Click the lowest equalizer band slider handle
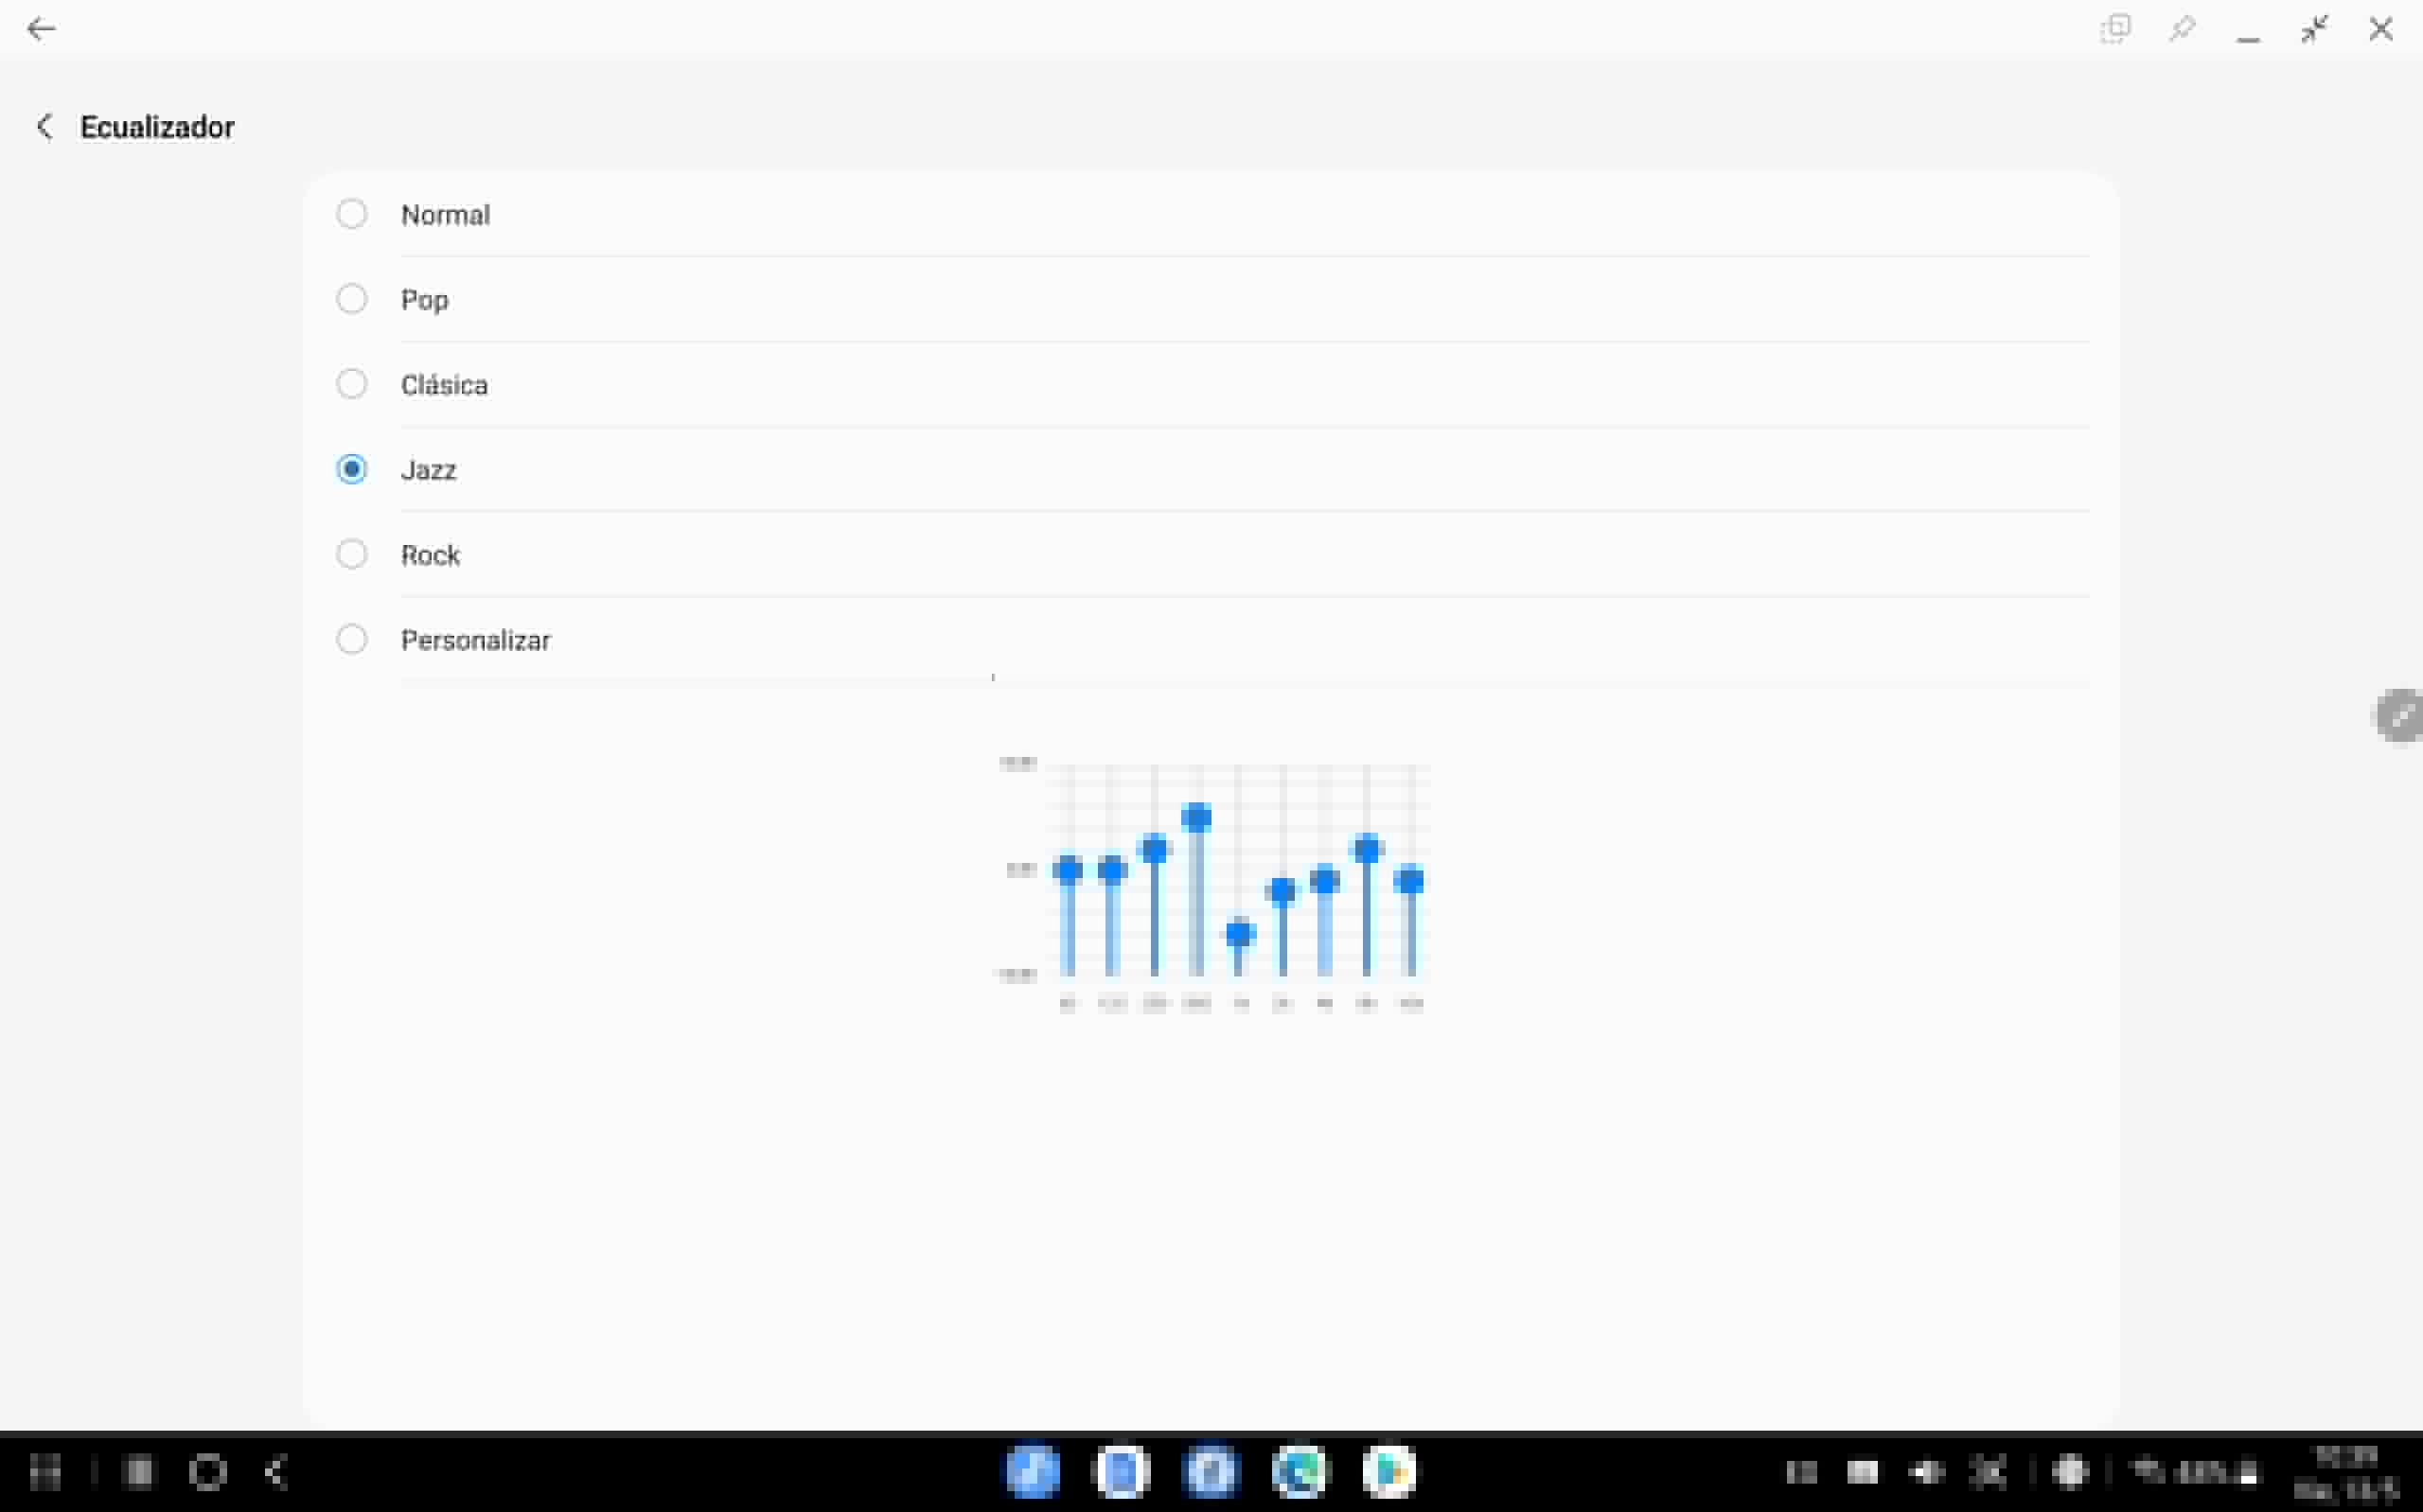Screen dimensions: 2423x1512 coord(1239,933)
